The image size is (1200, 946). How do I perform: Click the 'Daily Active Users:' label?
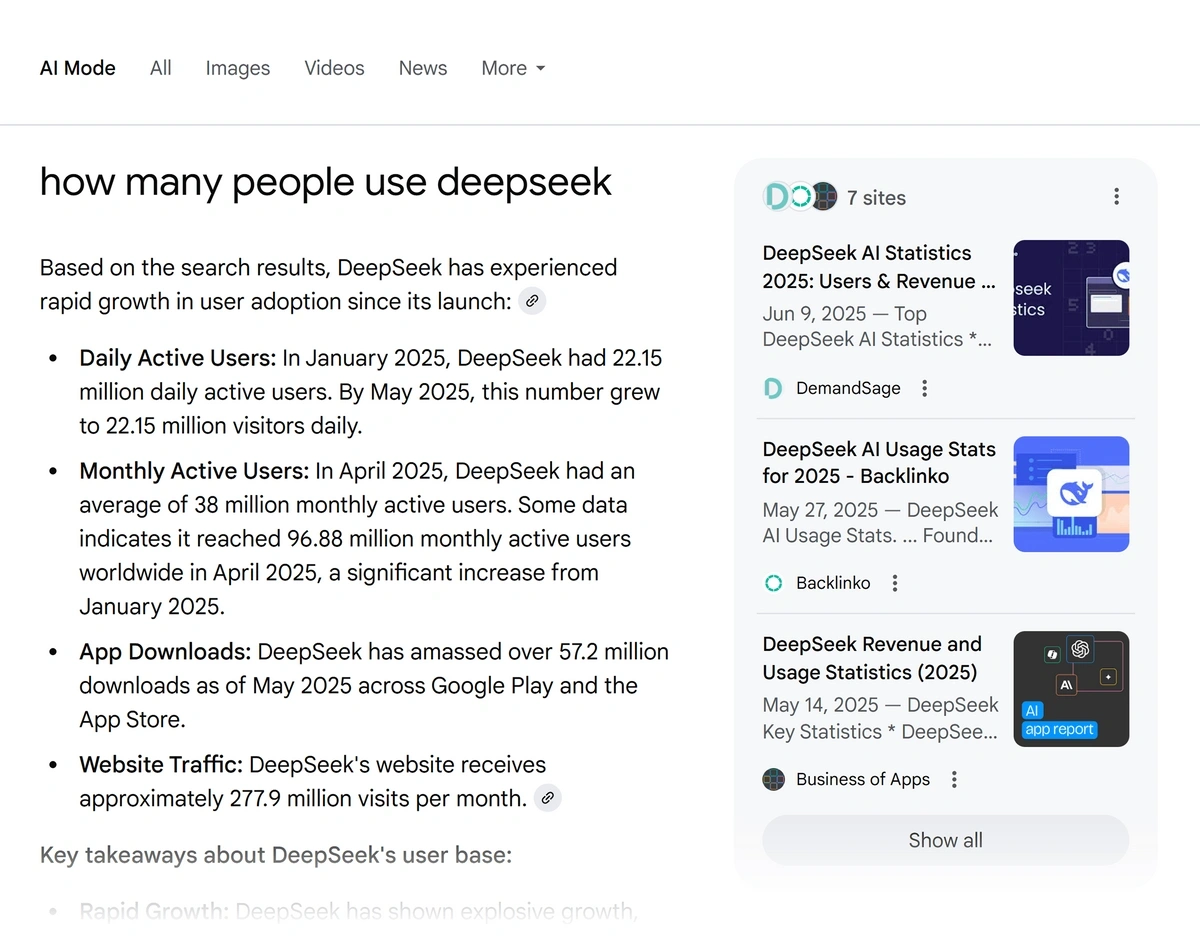177,358
